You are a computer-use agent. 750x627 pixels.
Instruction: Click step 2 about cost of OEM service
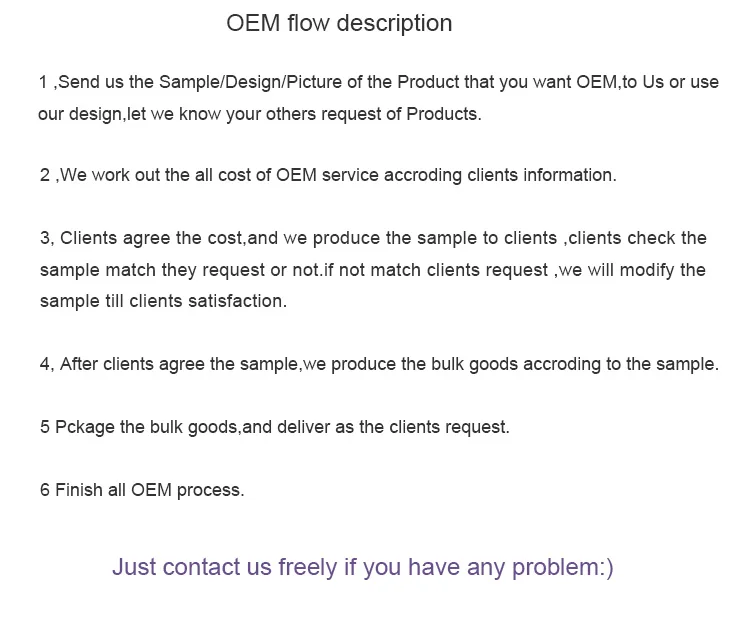point(329,175)
